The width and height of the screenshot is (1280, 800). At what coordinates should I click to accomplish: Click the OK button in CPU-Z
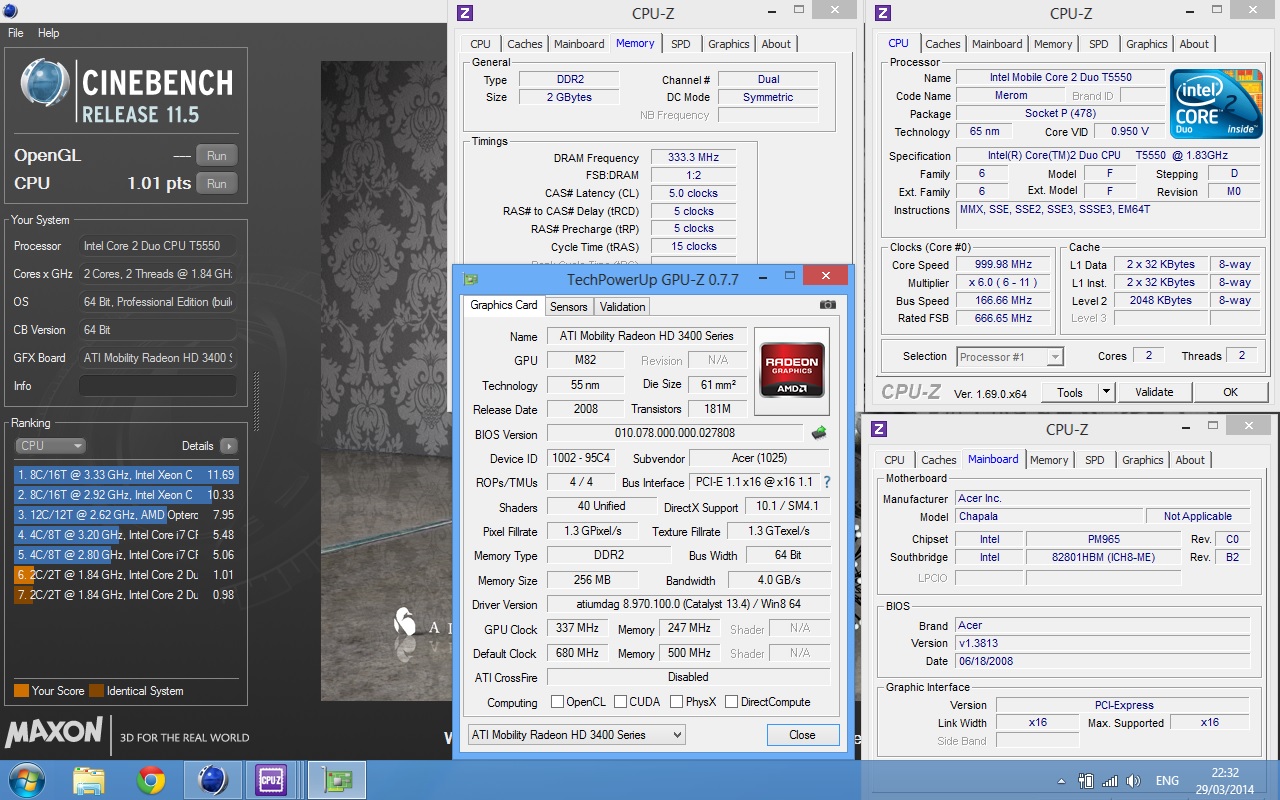click(1231, 392)
